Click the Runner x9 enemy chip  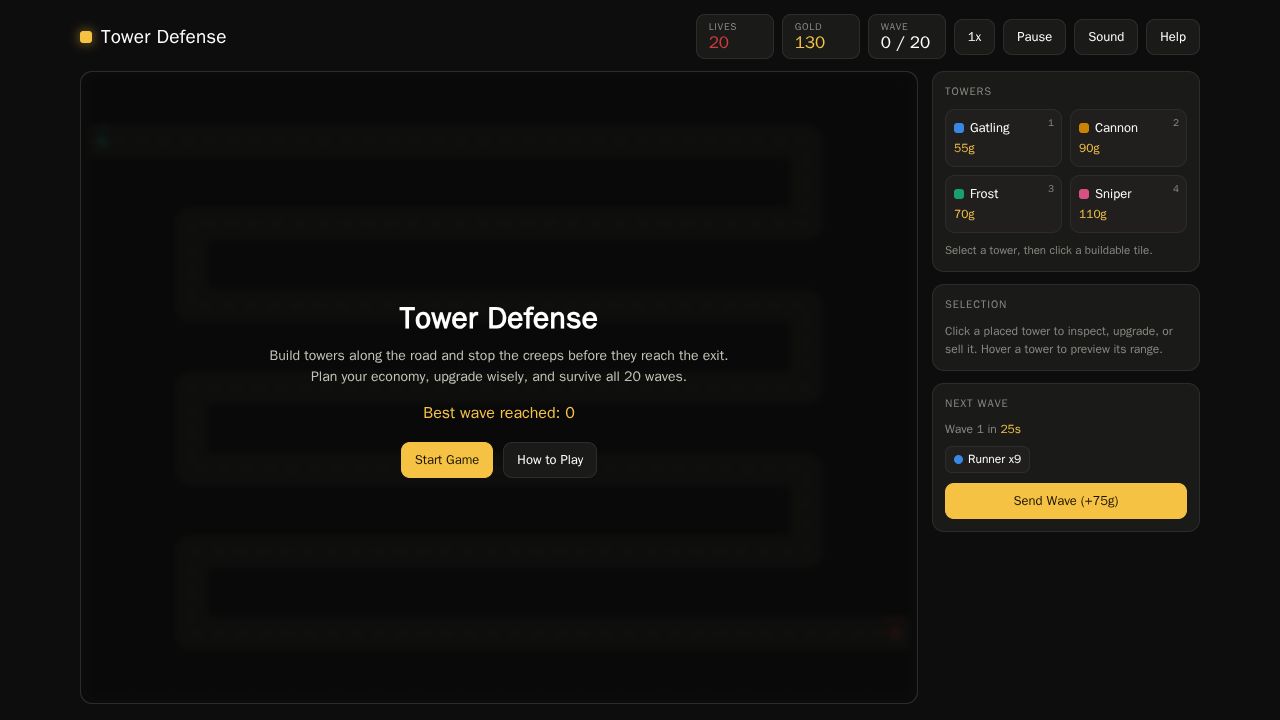point(987,459)
